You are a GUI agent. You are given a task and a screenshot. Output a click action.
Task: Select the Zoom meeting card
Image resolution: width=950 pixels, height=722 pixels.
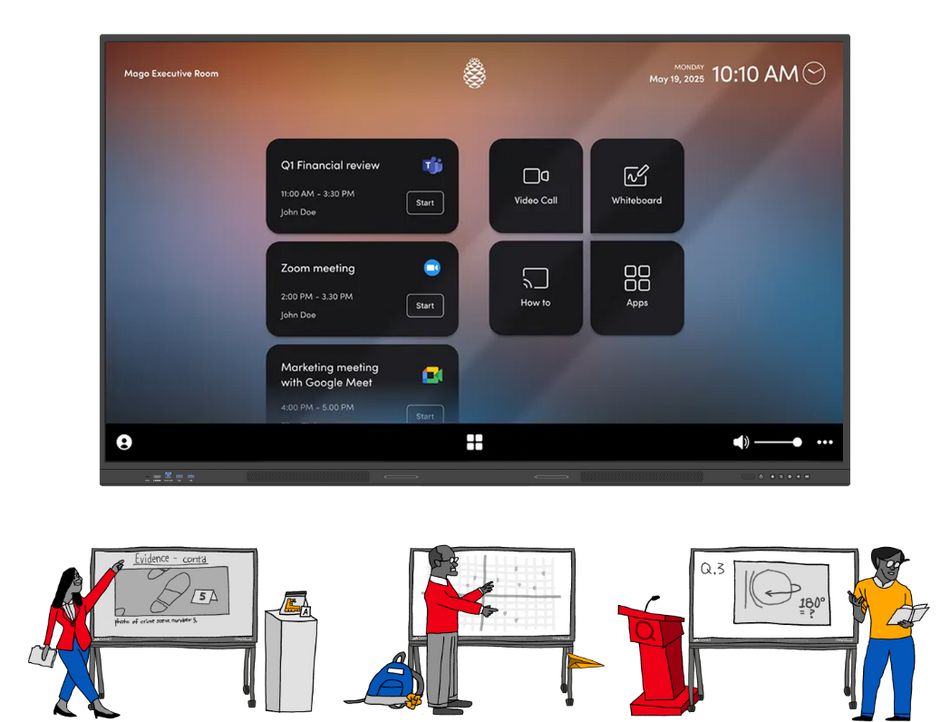(330, 289)
